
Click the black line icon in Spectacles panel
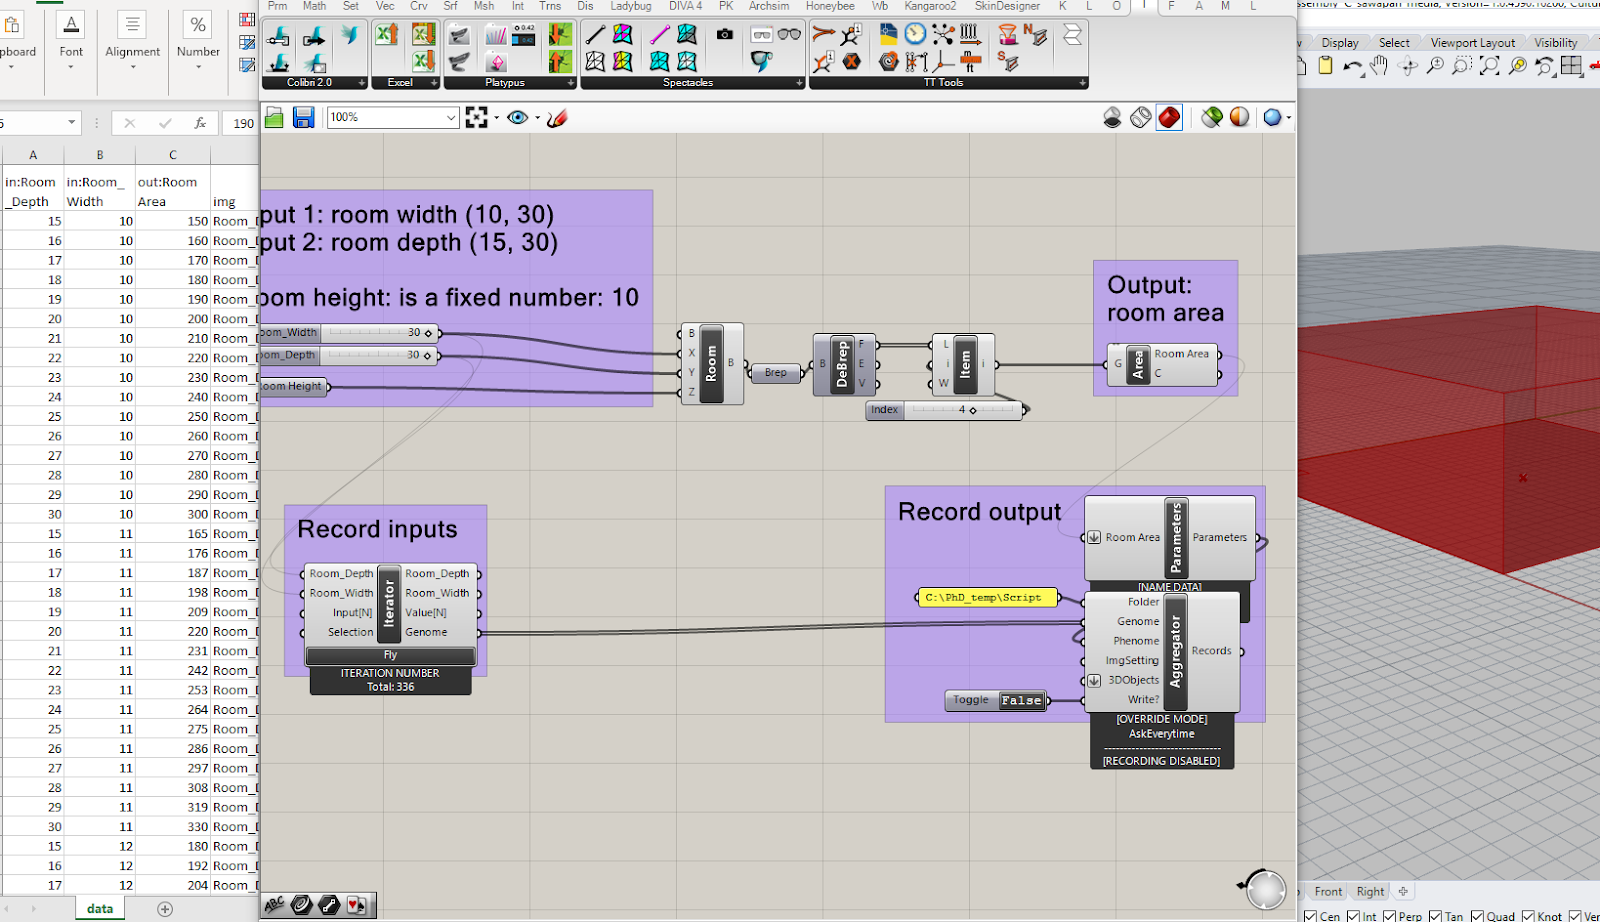tap(595, 35)
